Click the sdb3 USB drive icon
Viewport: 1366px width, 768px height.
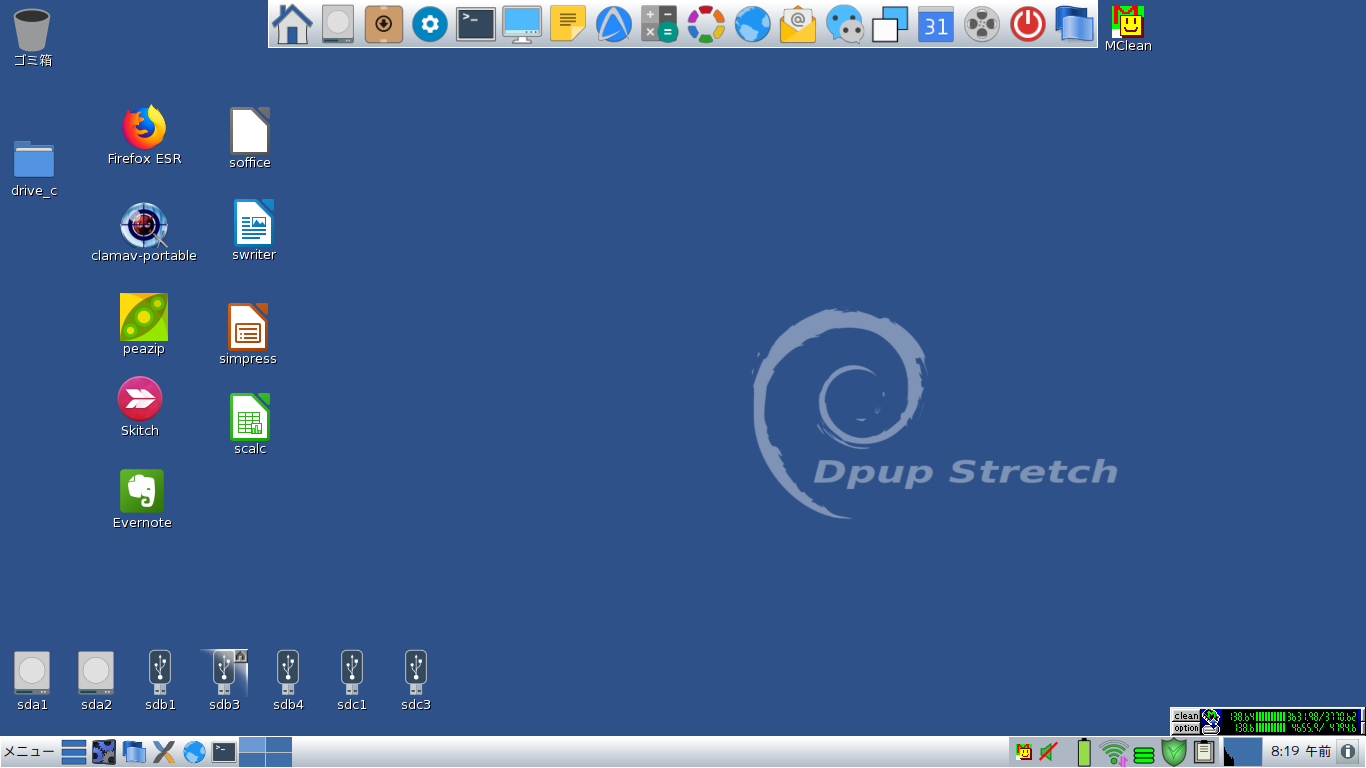pyautogui.click(x=224, y=681)
